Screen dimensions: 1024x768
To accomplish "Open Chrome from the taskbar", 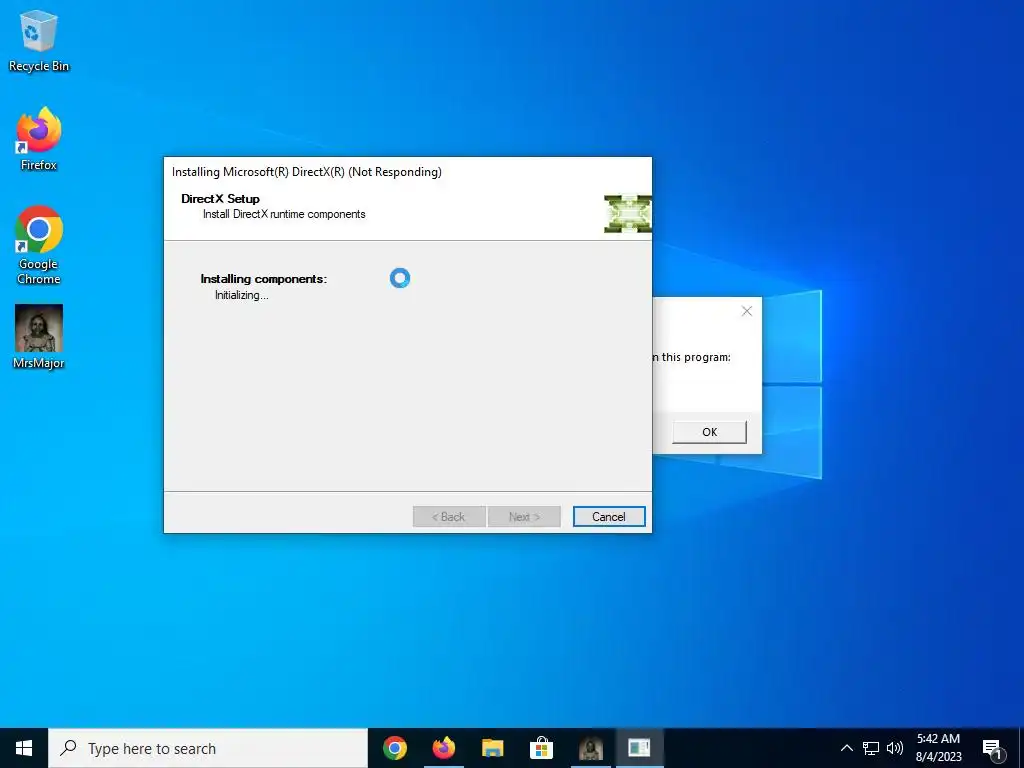I will coord(395,748).
